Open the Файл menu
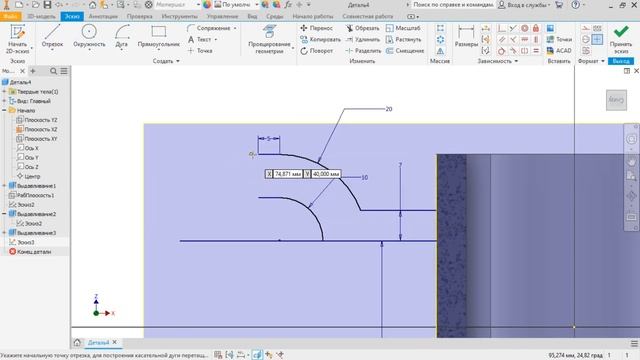Image resolution: width=640 pixels, height=360 pixels. [10, 16]
